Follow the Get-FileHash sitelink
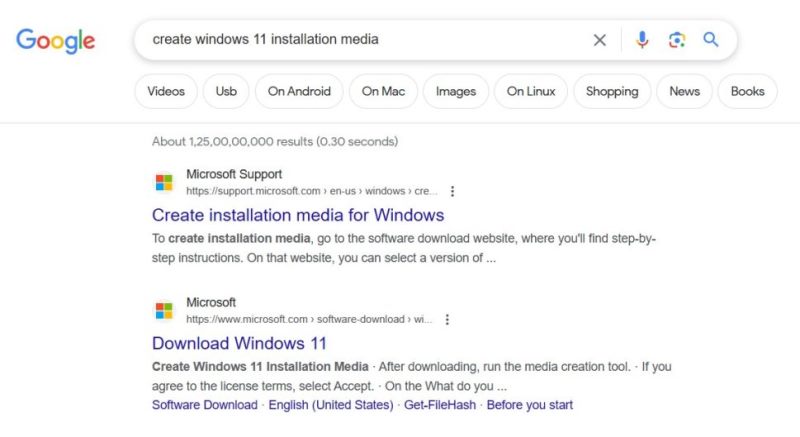Viewport: 800px width, 437px height. click(440, 405)
